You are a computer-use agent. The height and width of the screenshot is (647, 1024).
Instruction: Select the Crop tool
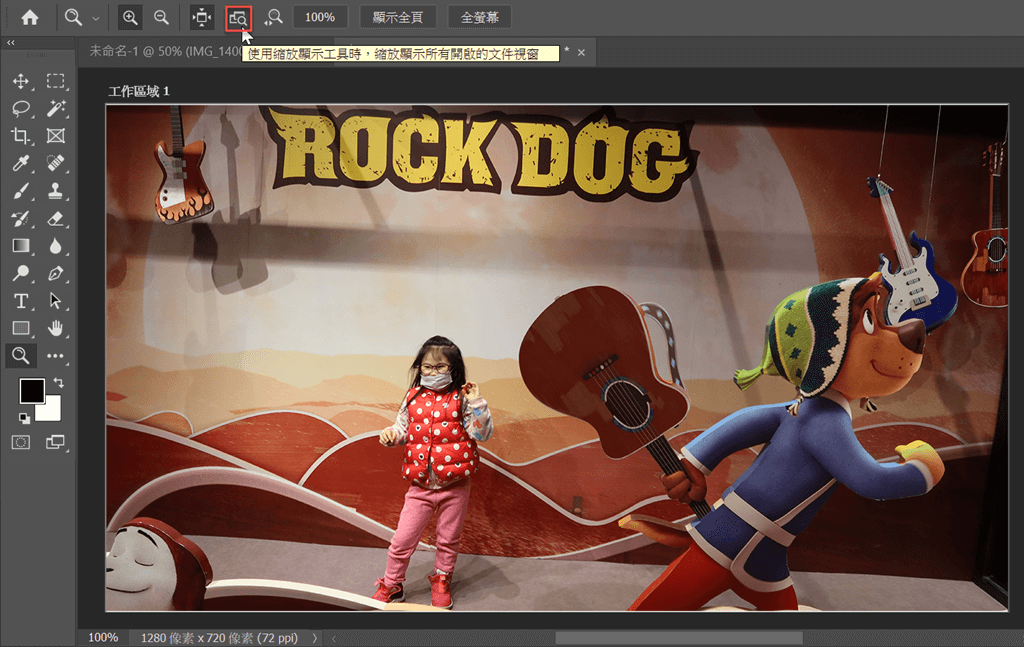(21, 136)
